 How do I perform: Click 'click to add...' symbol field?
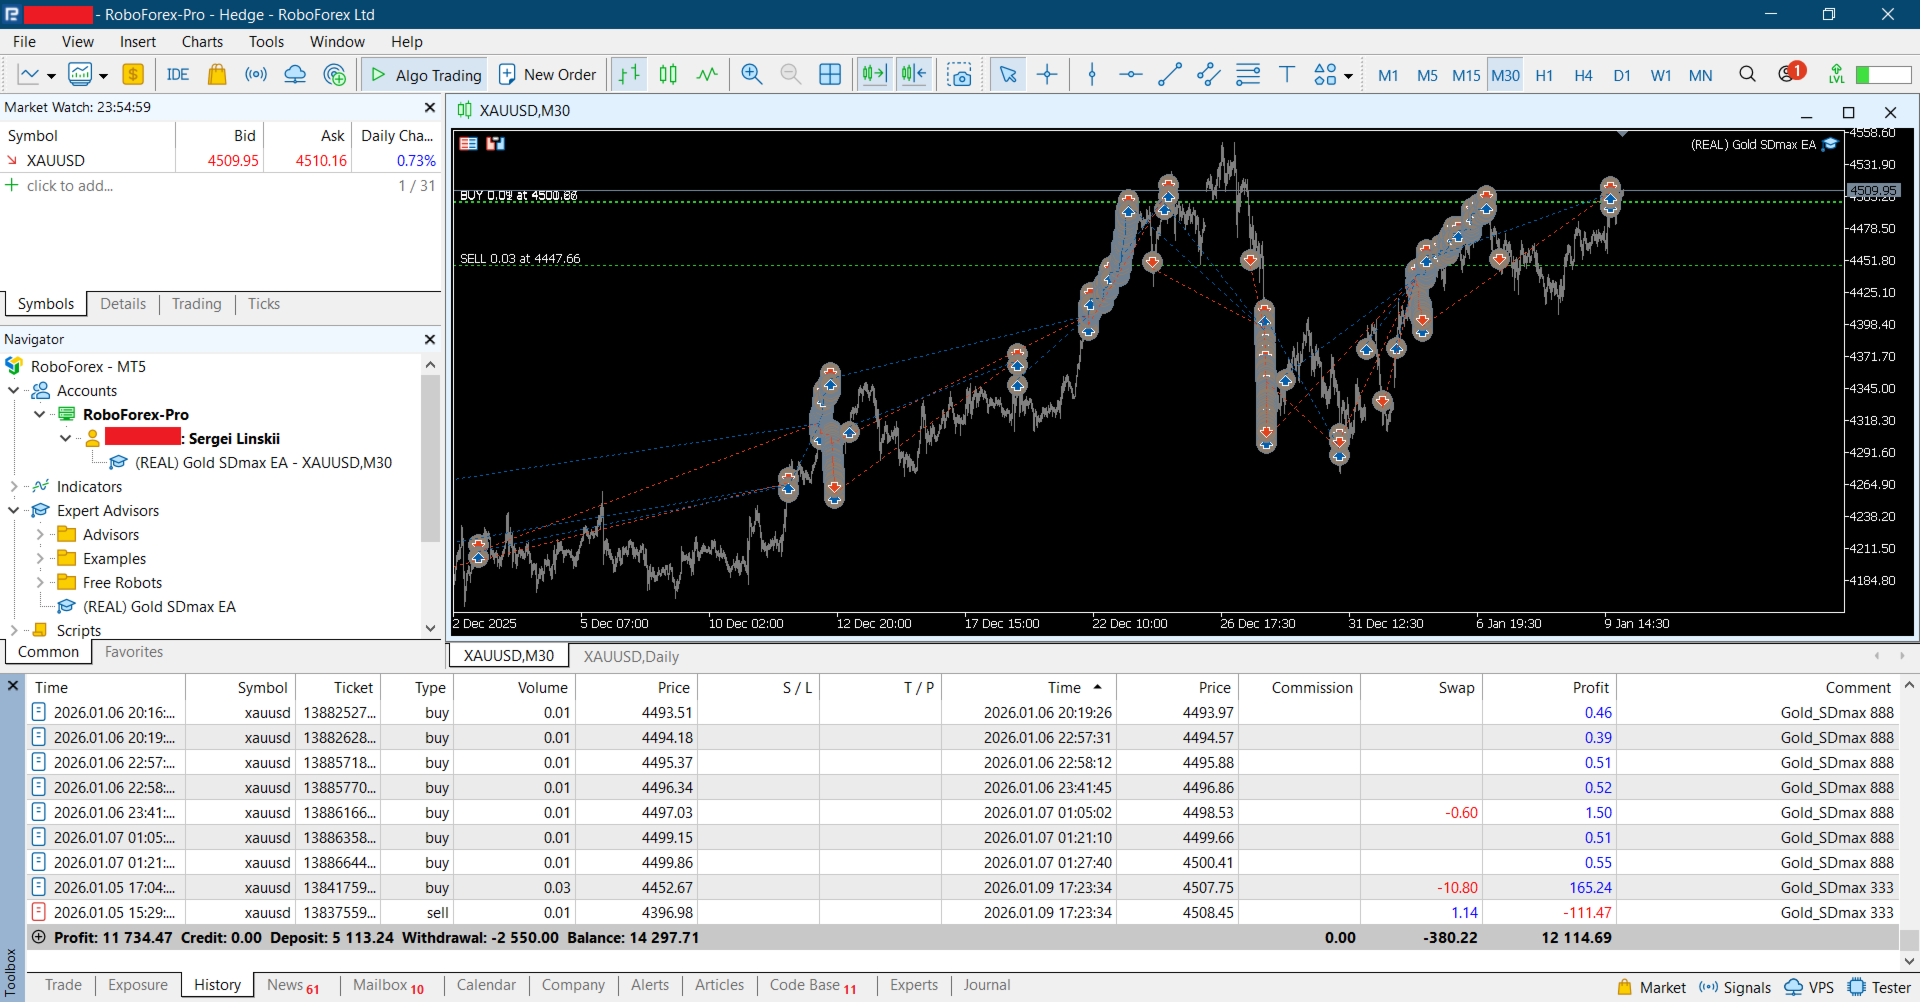tap(70, 186)
